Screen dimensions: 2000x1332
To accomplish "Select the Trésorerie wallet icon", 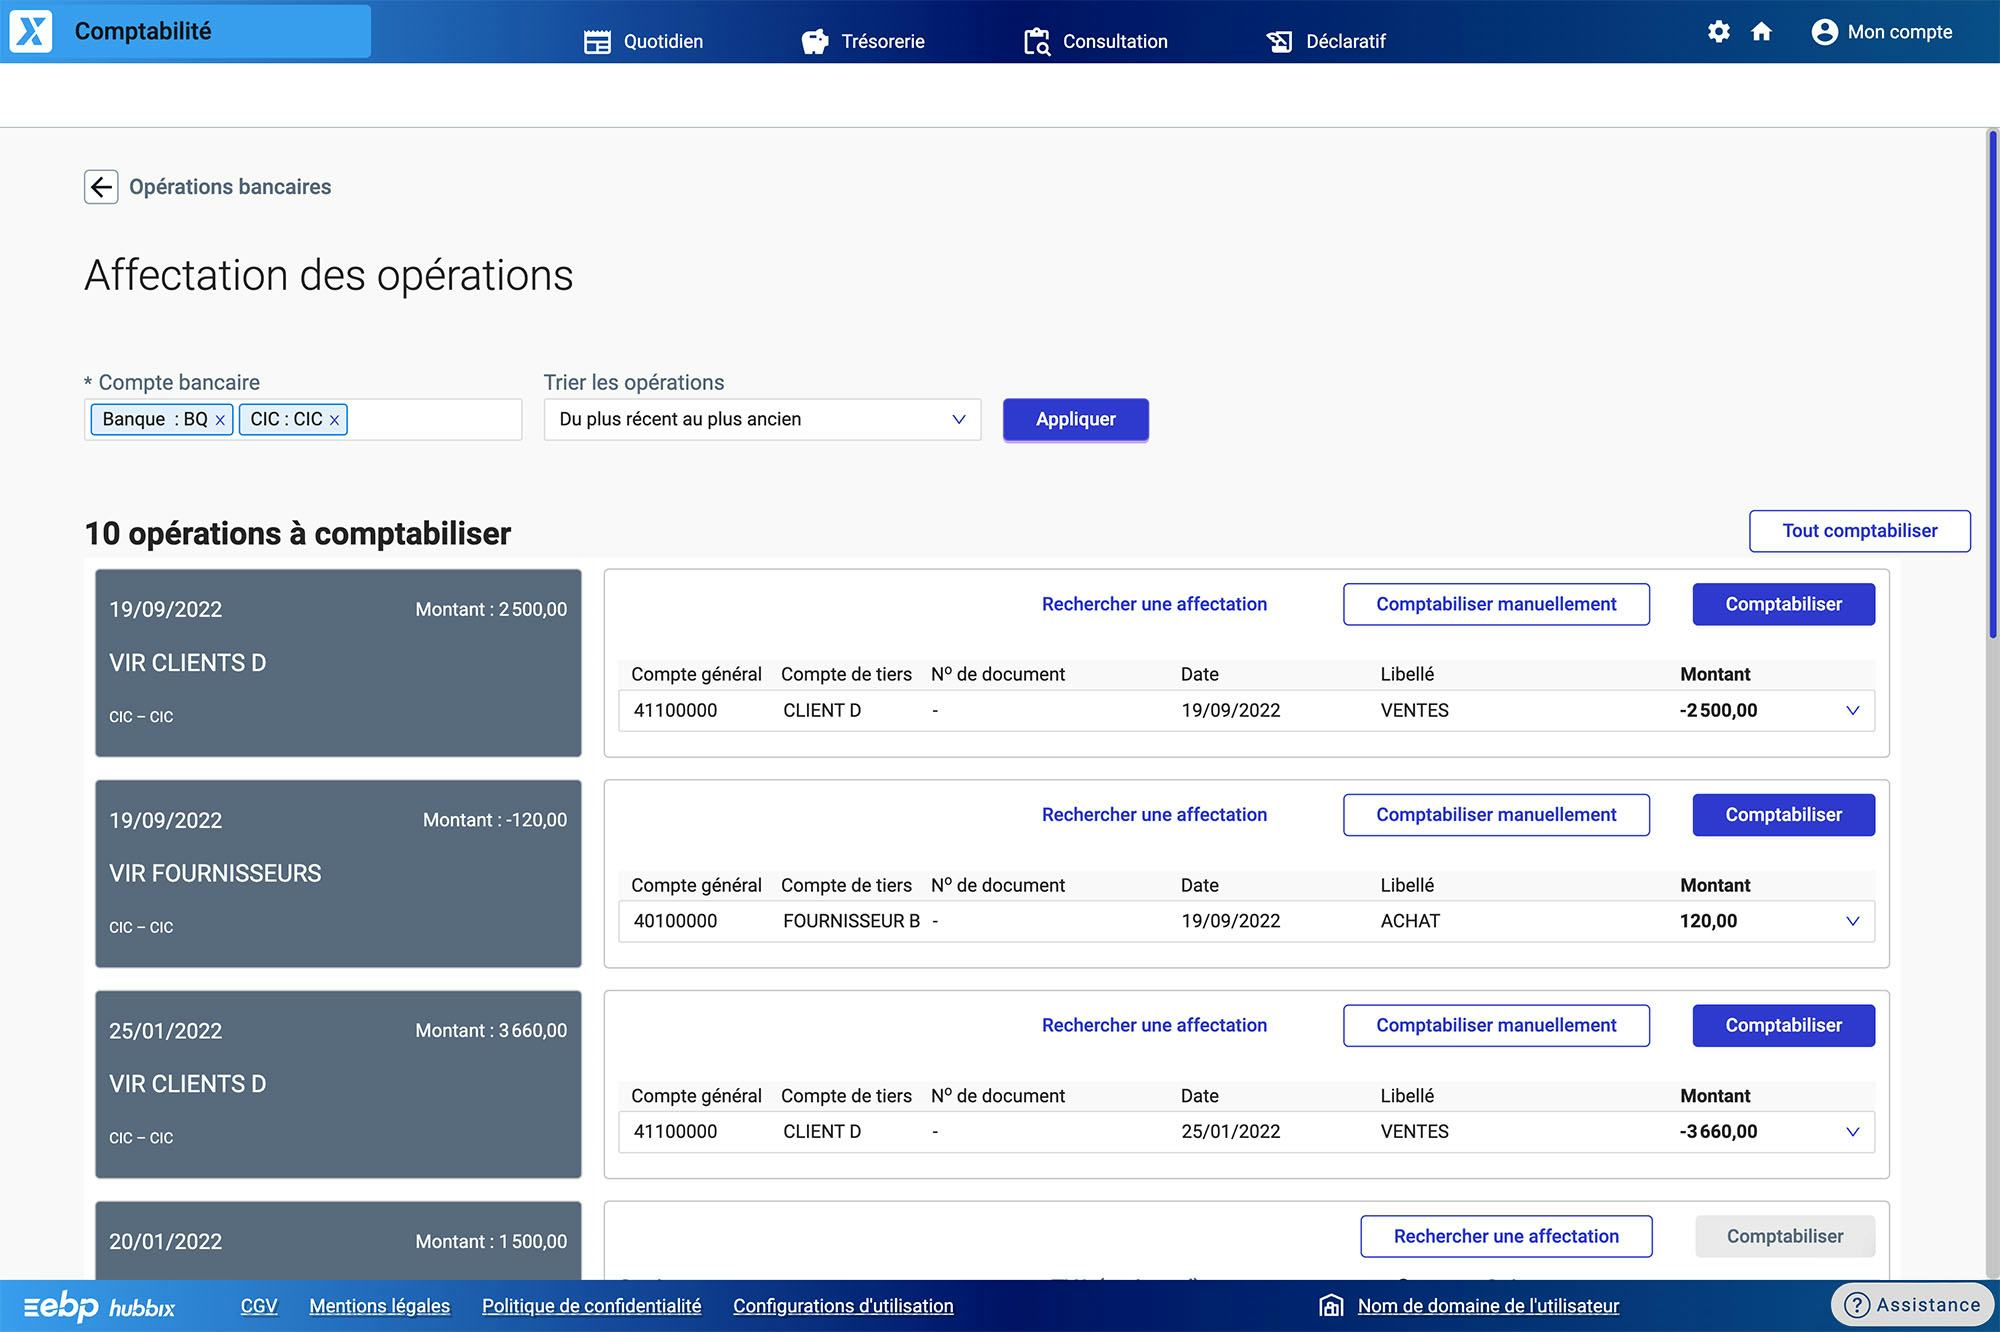I will [815, 41].
